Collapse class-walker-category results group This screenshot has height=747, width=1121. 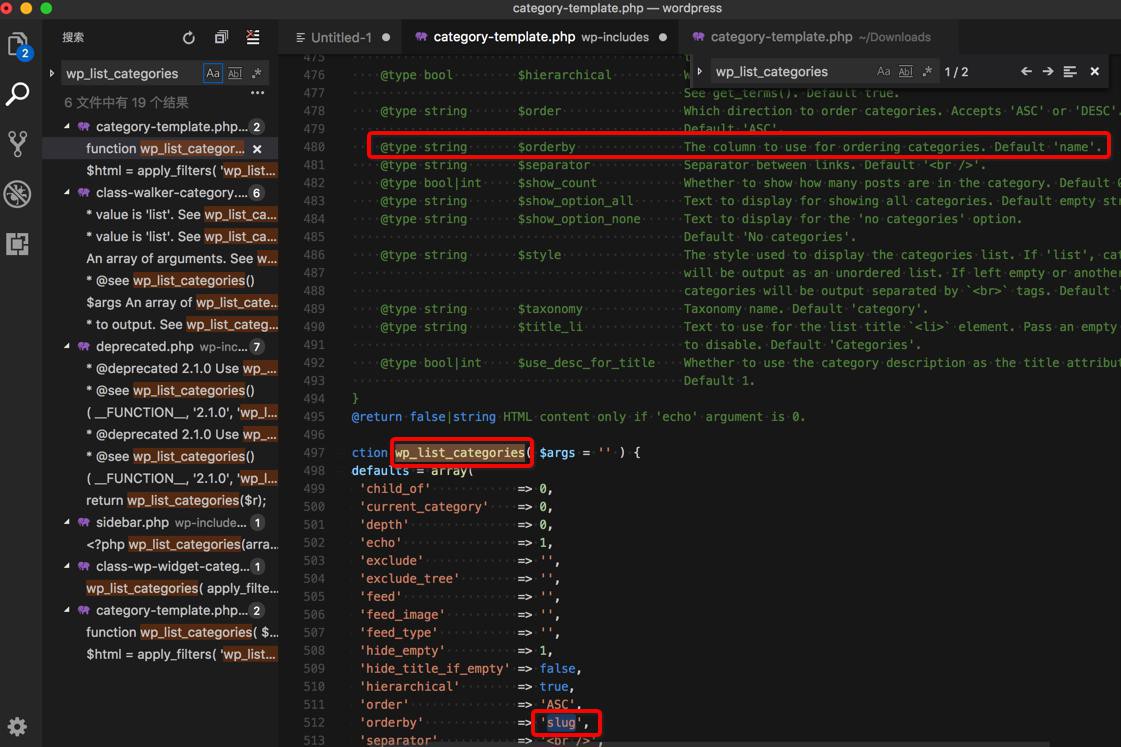point(68,193)
